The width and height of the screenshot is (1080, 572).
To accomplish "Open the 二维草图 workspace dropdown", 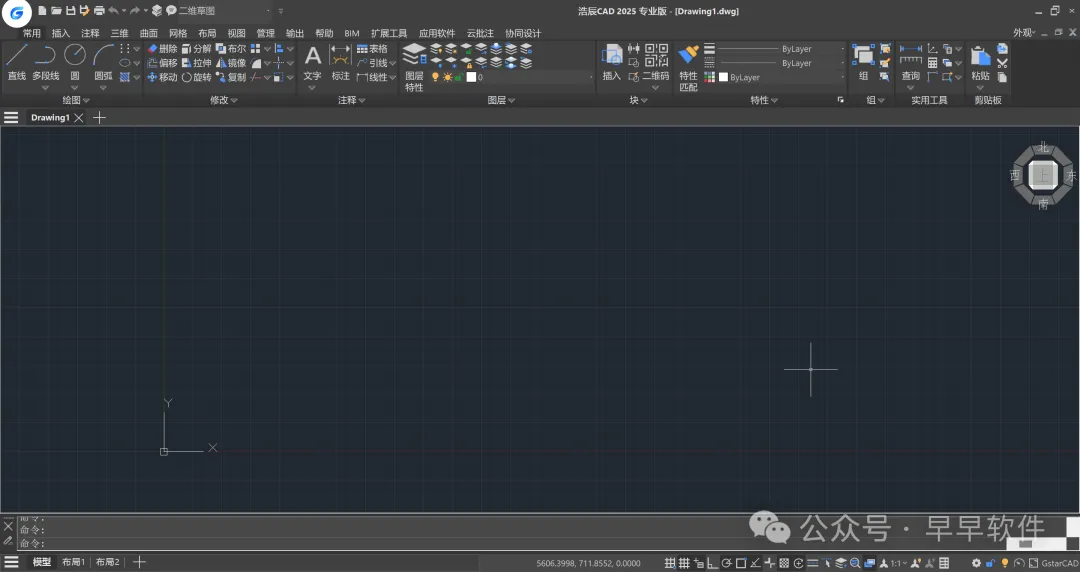I will pyautogui.click(x=224, y=10).
